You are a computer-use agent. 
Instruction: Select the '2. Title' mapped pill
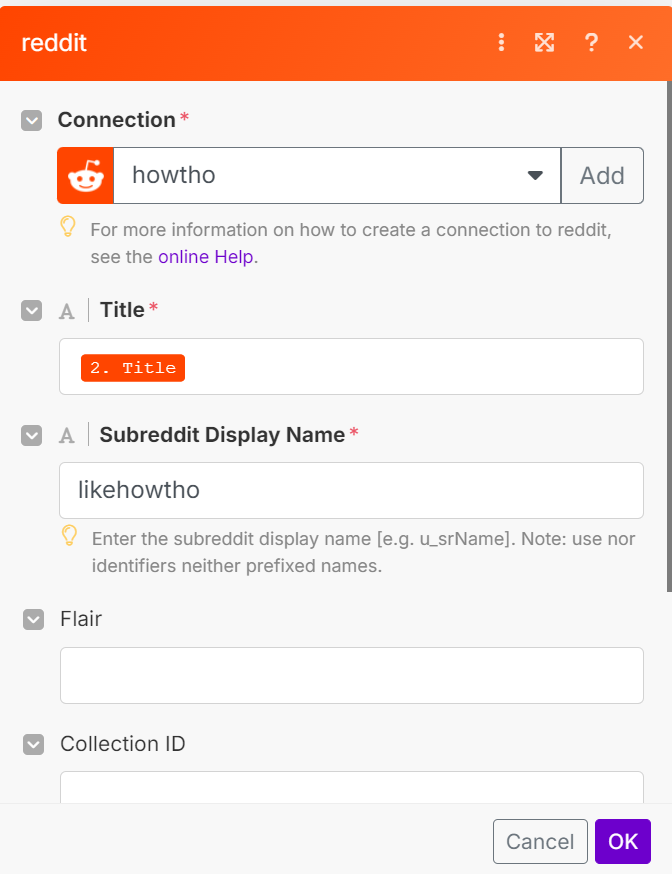click(x=133, y=368)
